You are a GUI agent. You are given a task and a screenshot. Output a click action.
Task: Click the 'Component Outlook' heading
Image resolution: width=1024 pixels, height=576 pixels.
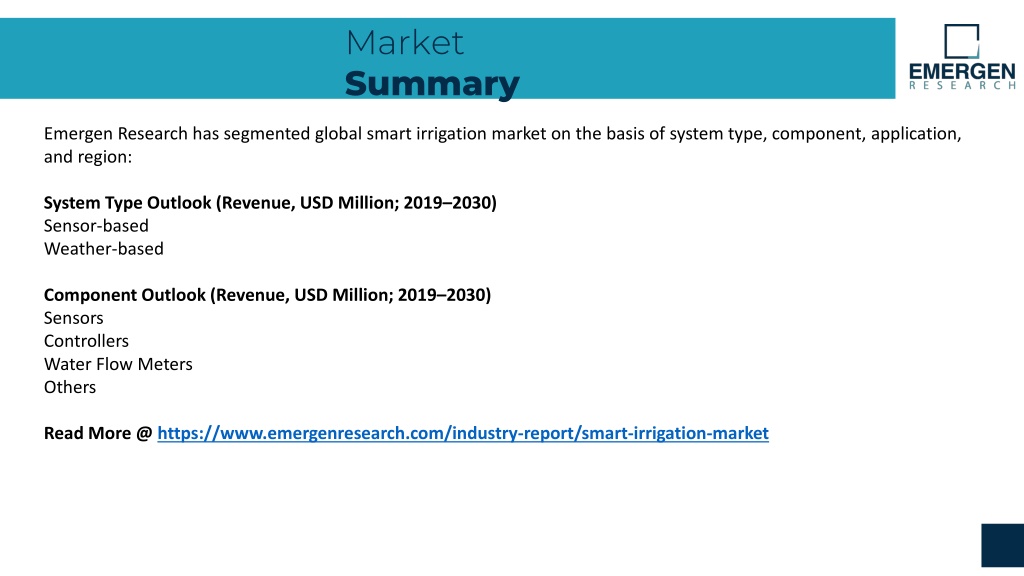pos(267,295)
